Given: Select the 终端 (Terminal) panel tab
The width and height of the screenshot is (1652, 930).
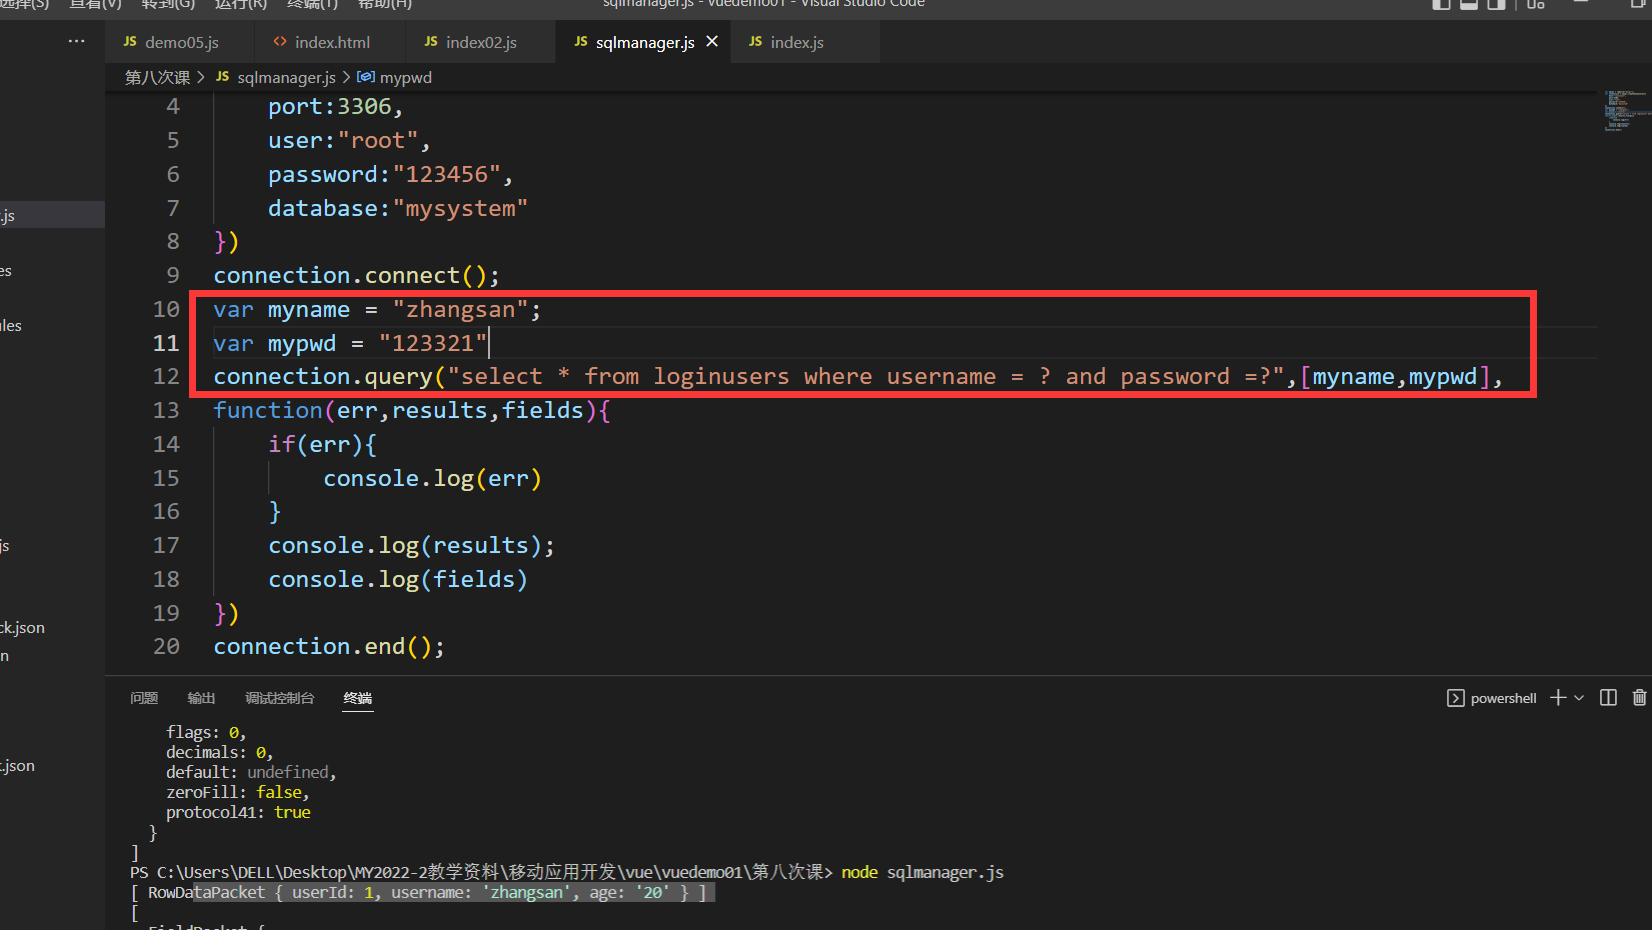Looking at the screenshot, I should tap(358, 698).
